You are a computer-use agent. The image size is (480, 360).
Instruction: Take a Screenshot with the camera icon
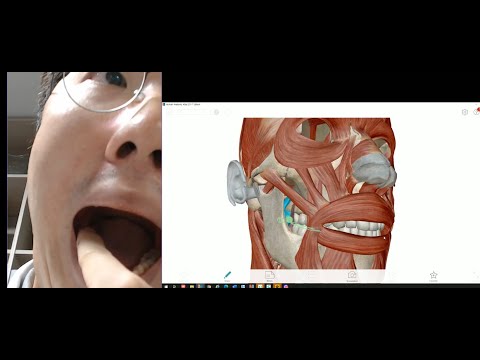point(352,276)
